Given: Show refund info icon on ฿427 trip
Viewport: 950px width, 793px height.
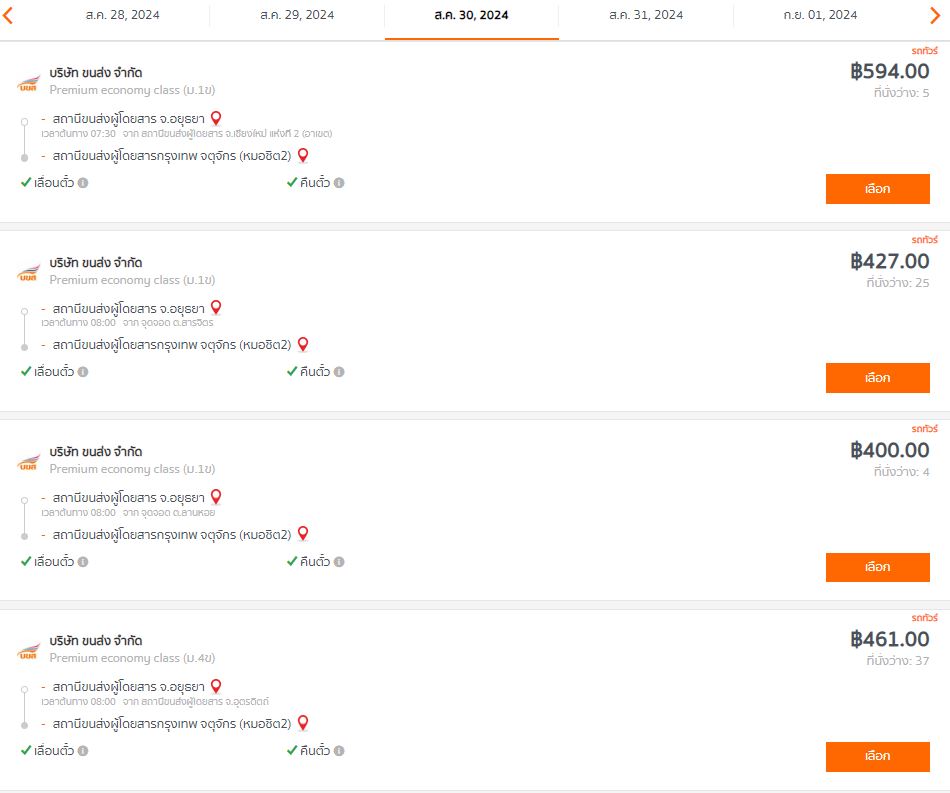Looking at the screenshot, I should 339,371.
